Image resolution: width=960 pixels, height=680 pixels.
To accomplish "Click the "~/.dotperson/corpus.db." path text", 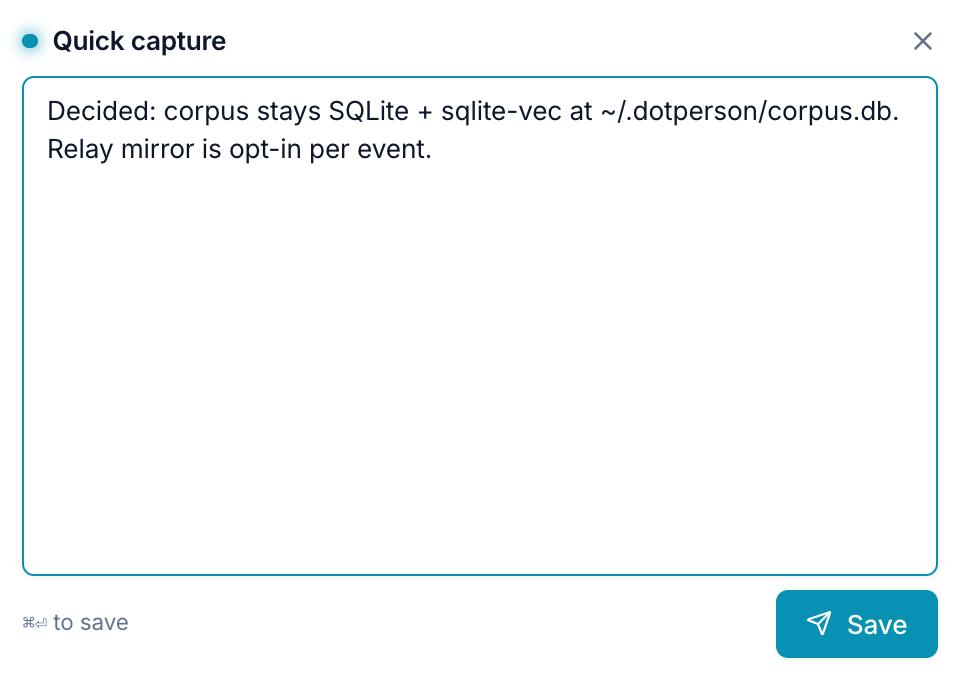I will (x=750, y=113).
